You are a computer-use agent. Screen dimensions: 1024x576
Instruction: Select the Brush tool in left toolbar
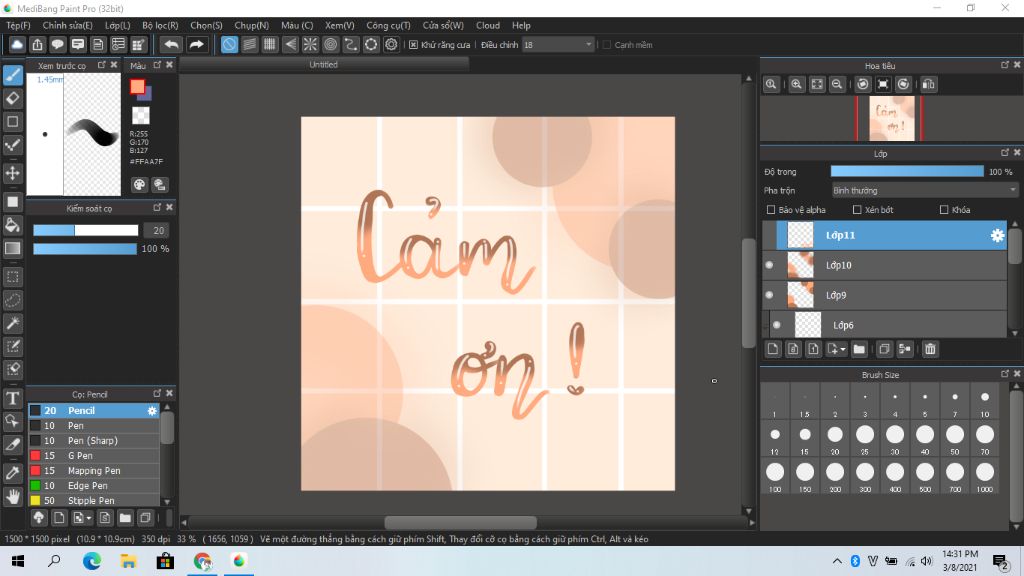(x=12, y=75)
